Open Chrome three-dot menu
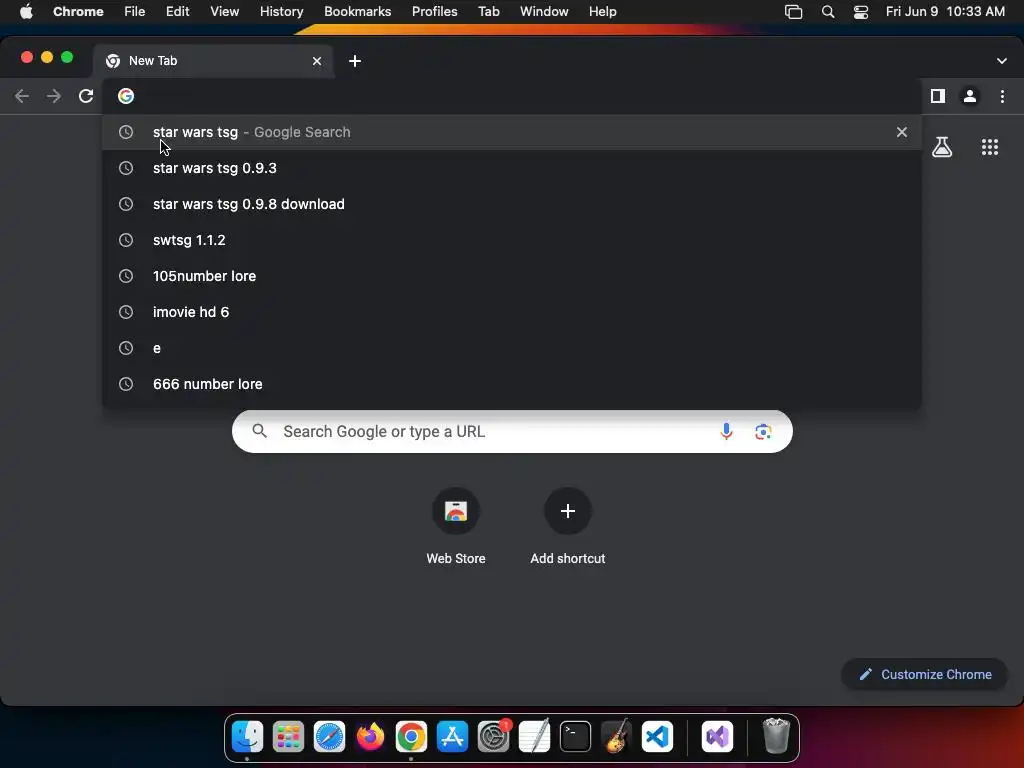Image resolution: width=1024 pixels, height=768 pixels. coord(1002,96)
